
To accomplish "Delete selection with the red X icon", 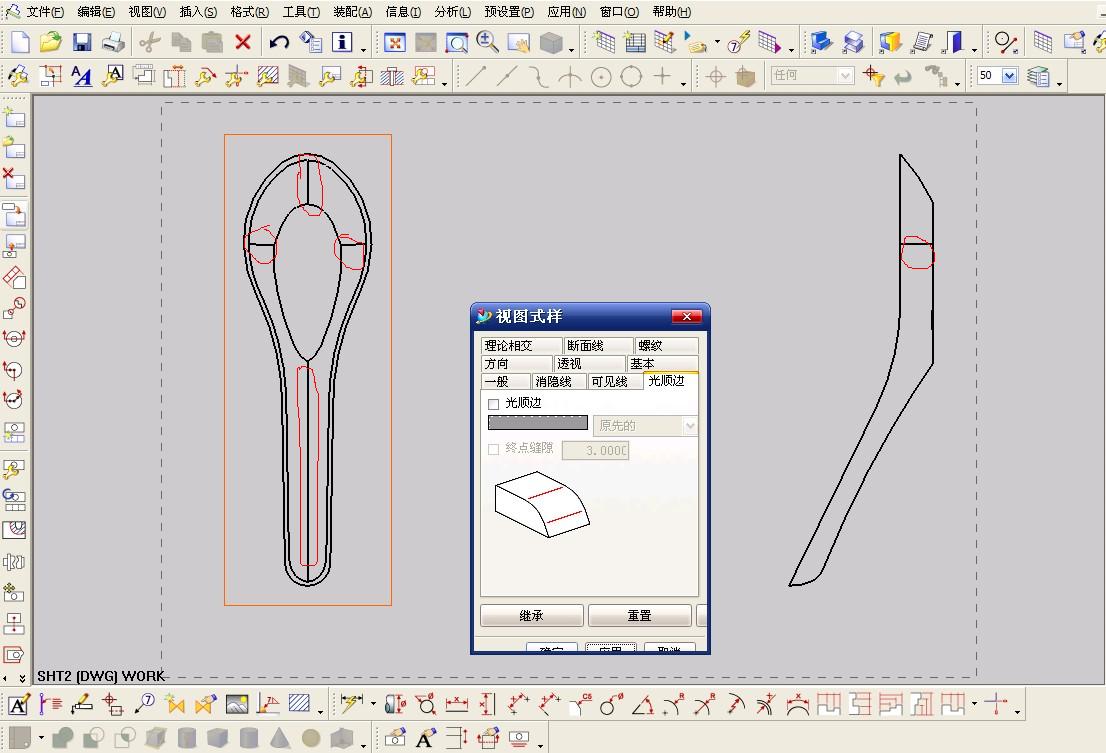I will tap(243, 42).
